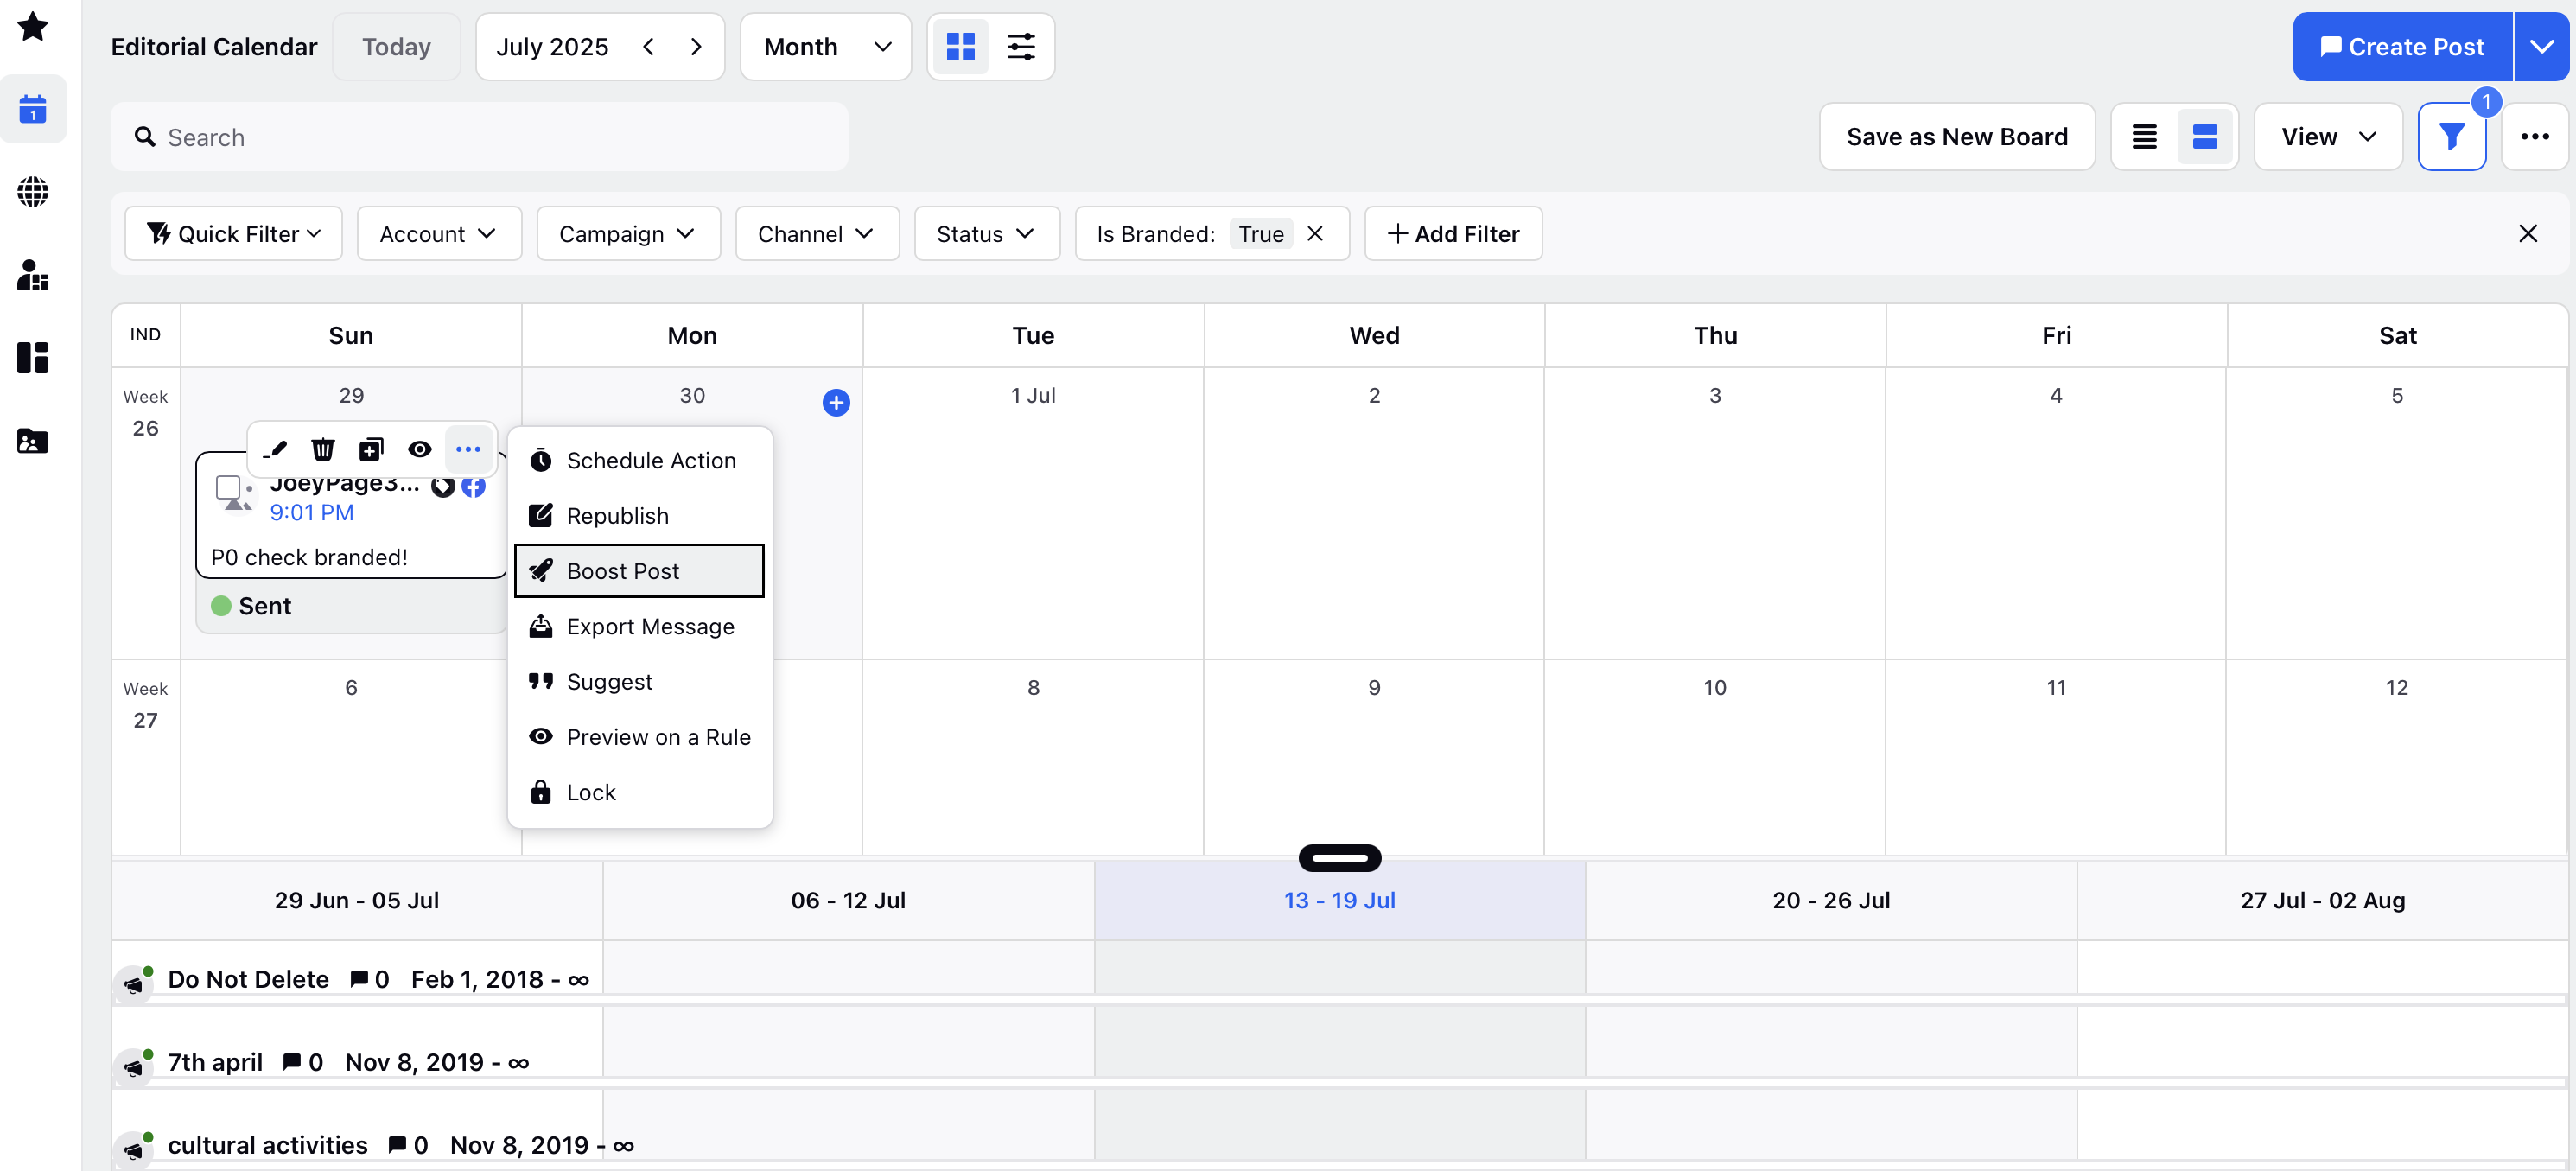Open the July 2025 date picker

[552, 47]
